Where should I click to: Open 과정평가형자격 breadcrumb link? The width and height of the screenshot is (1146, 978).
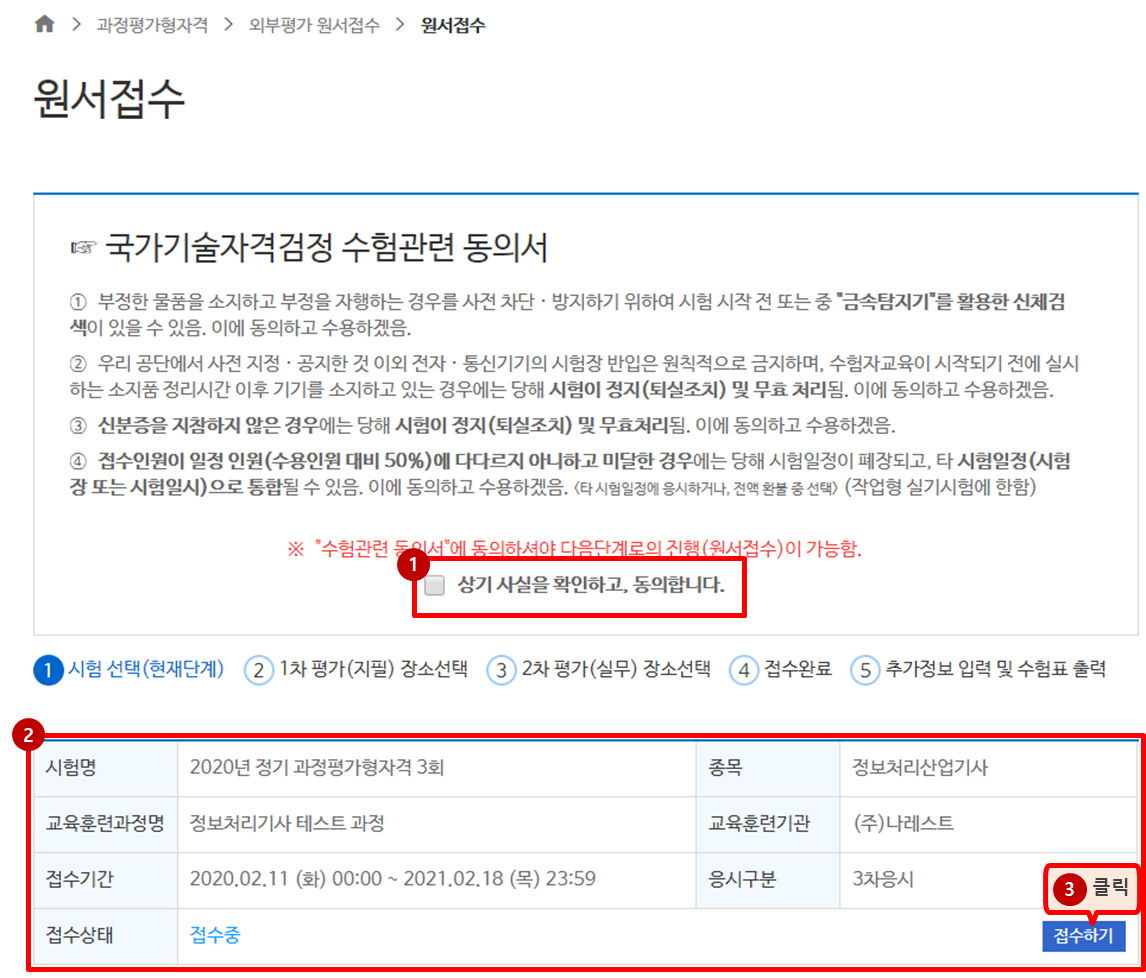pyautogui.click(x=152, y=26)
